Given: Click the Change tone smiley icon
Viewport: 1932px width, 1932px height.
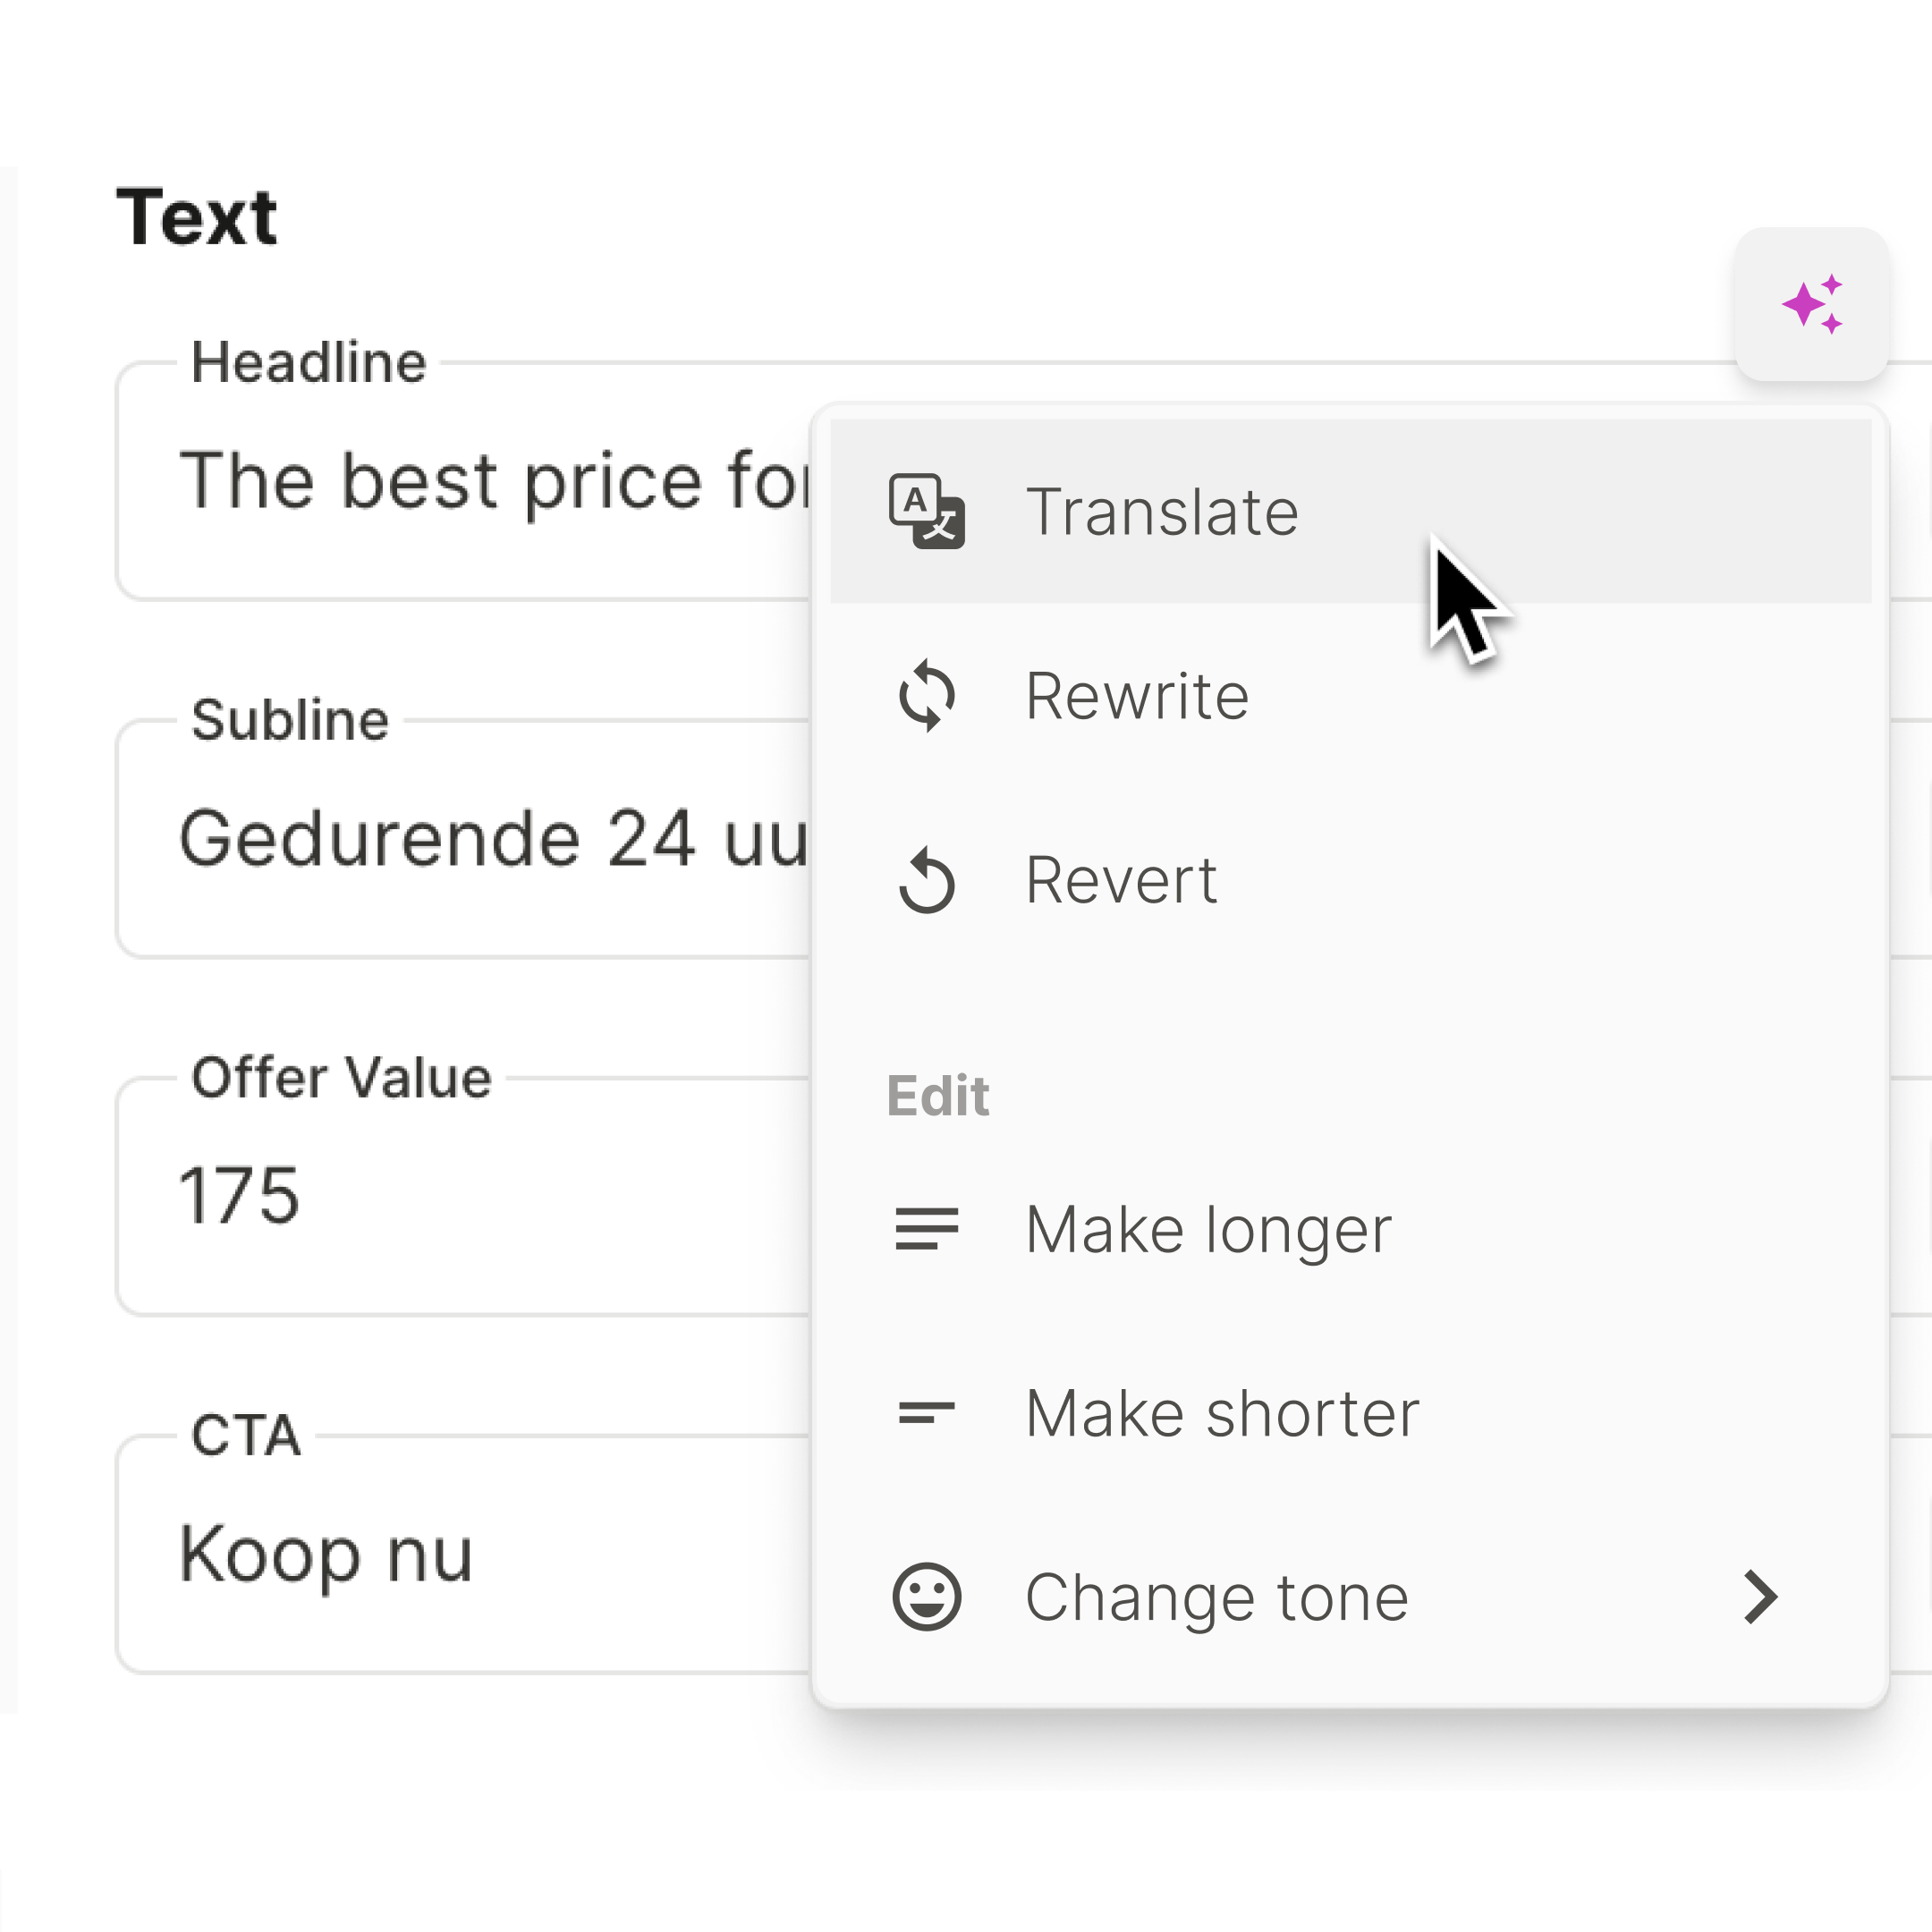Looking at the screenshot, I should 926,1596.
